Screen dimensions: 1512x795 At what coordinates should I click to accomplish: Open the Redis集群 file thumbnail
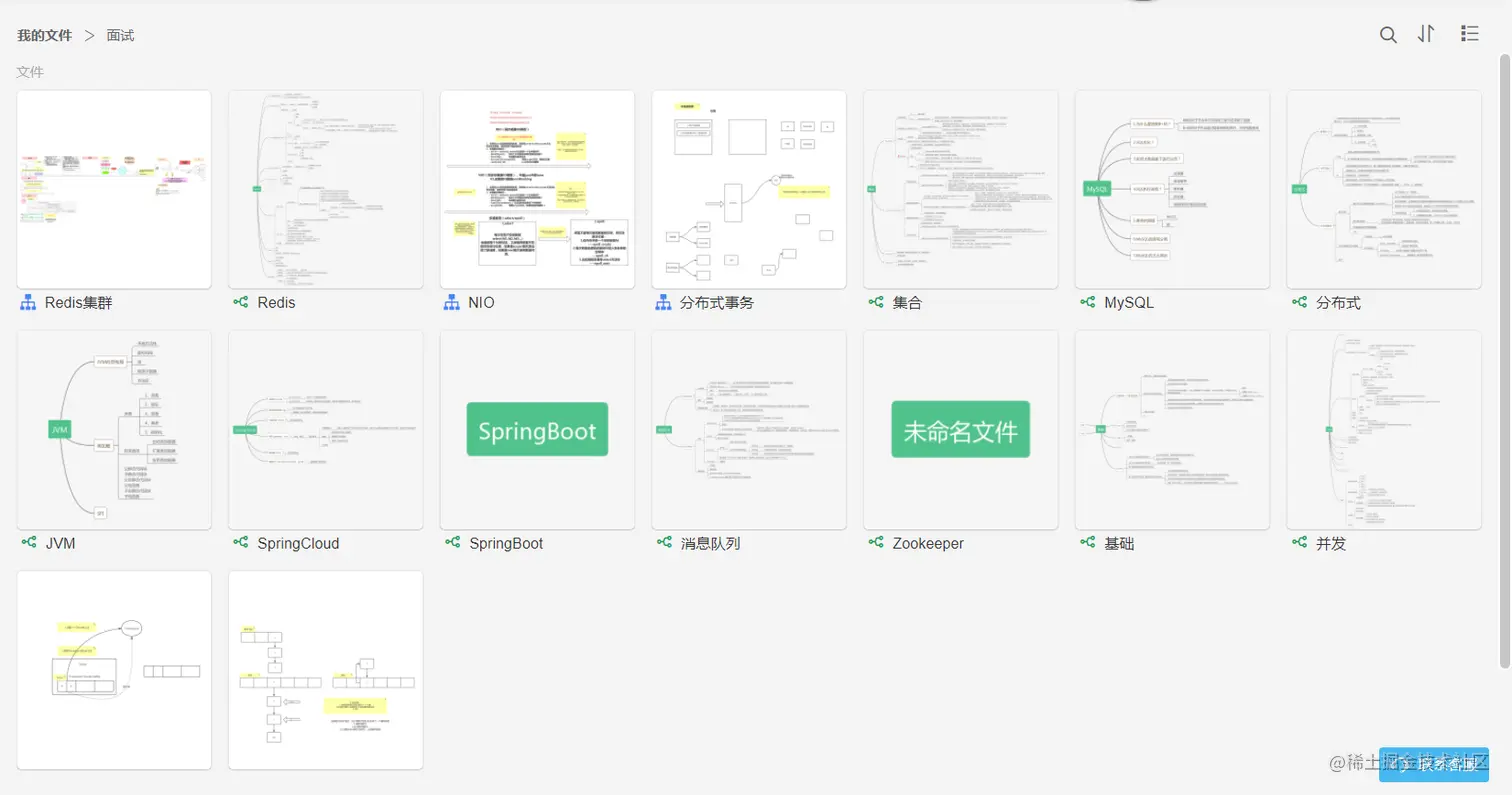(x=114, y=189)
